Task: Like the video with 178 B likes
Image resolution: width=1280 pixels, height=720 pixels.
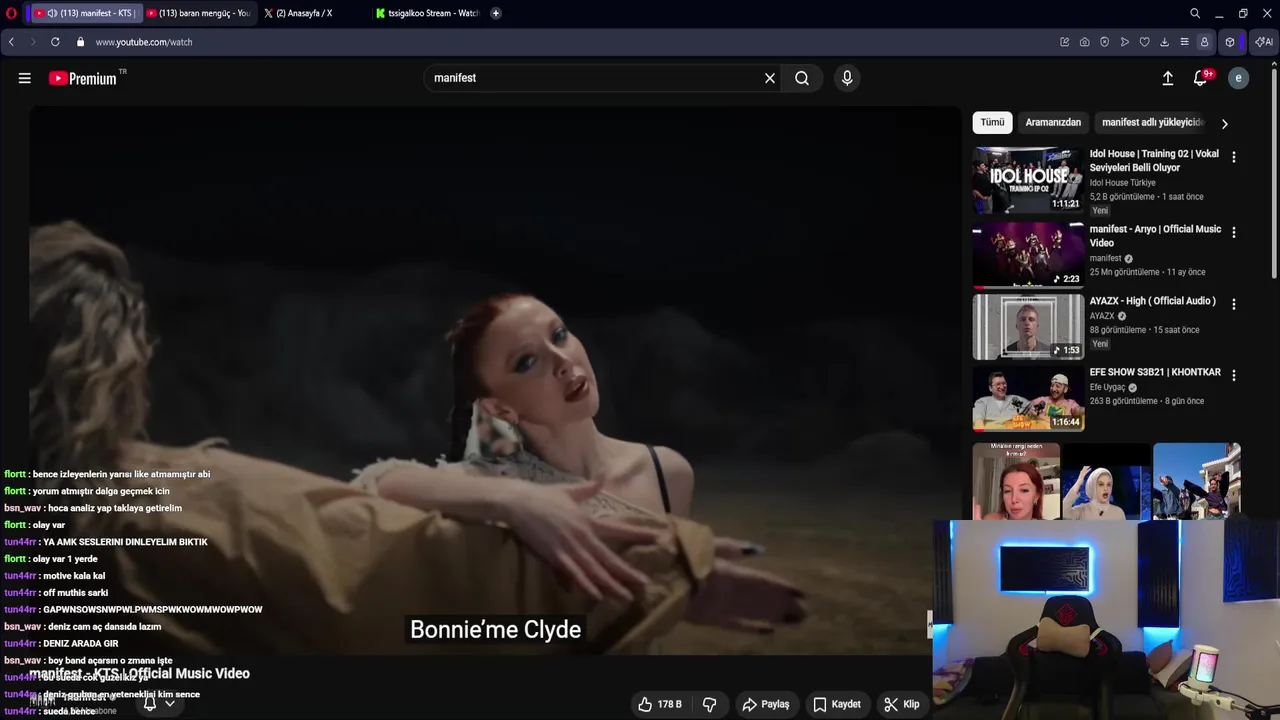Action: tap(661, 704)
